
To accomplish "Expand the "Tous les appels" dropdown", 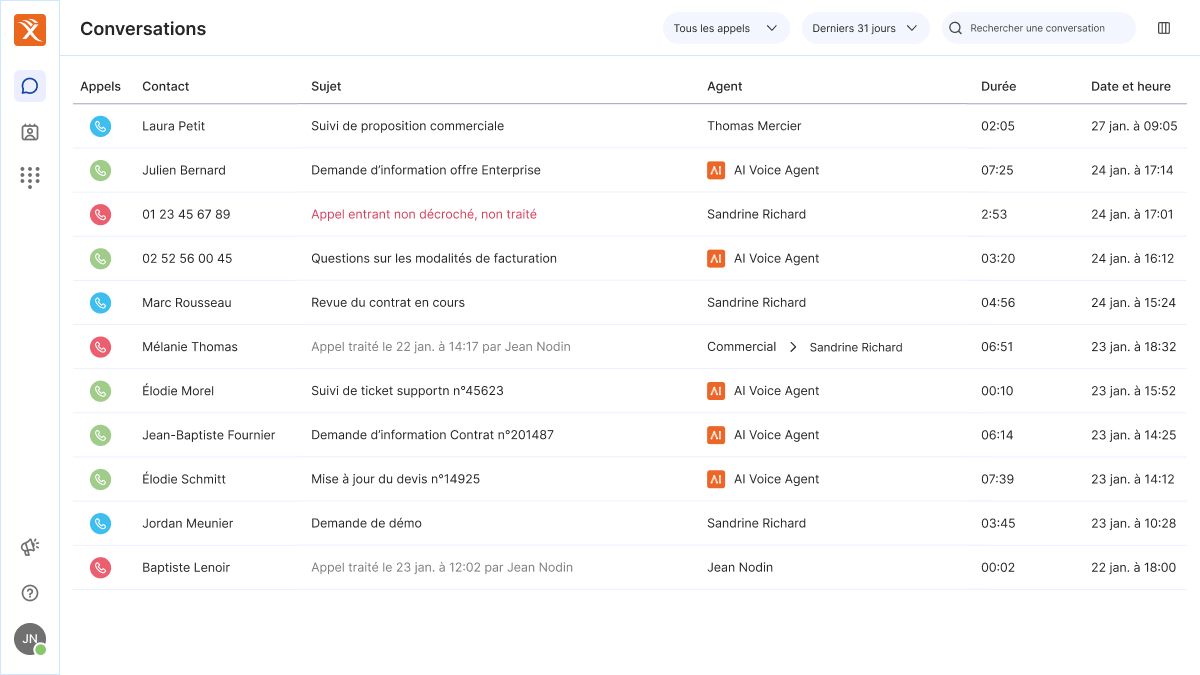I will [x=726, y=28].
